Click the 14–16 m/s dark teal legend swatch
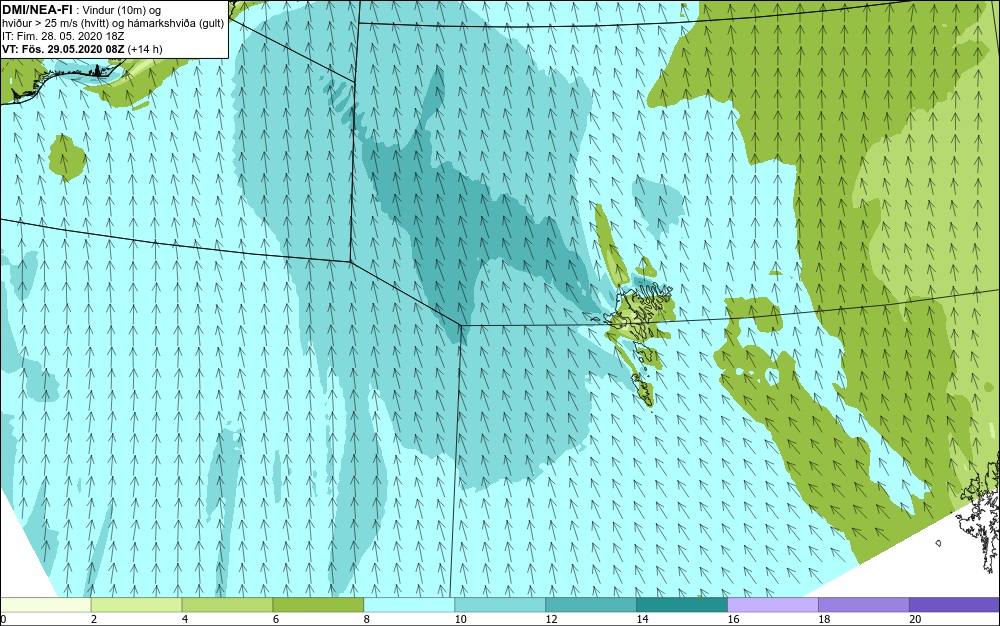The image size is (1000, 626). click(x=682, y=605)
